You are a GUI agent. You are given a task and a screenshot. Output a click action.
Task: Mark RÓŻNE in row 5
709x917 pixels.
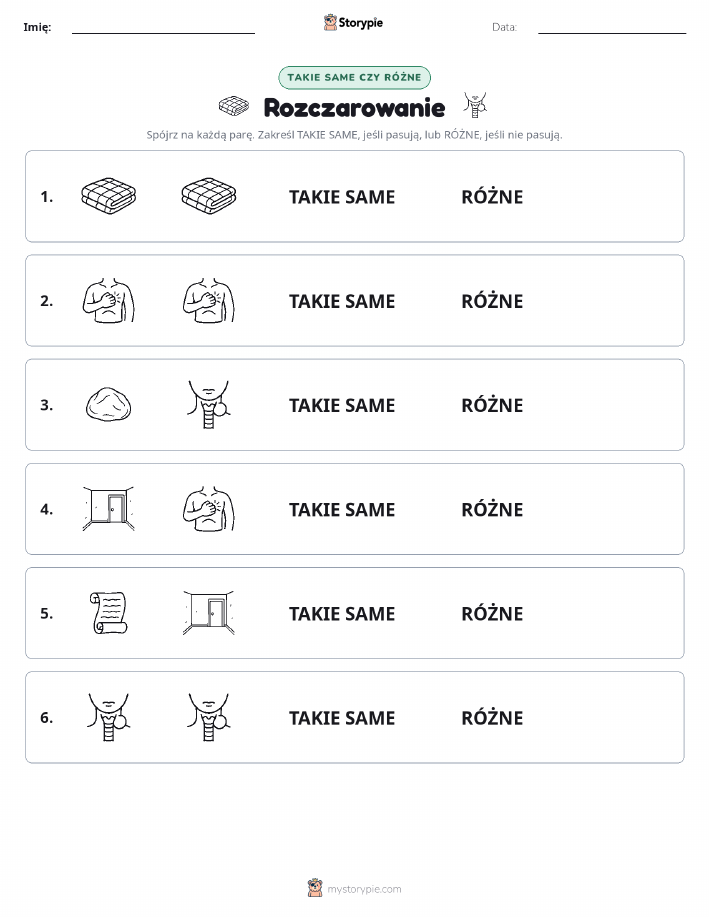pos(492,613)
